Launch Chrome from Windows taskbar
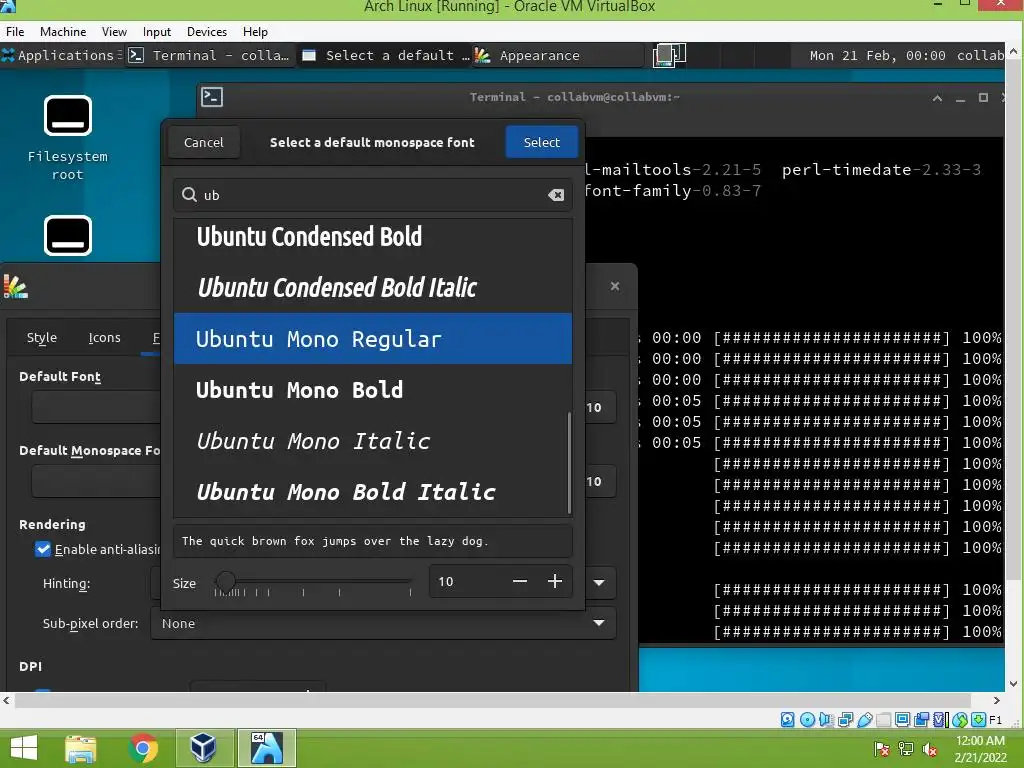The image size is (1024, 768). coord(143,748)
